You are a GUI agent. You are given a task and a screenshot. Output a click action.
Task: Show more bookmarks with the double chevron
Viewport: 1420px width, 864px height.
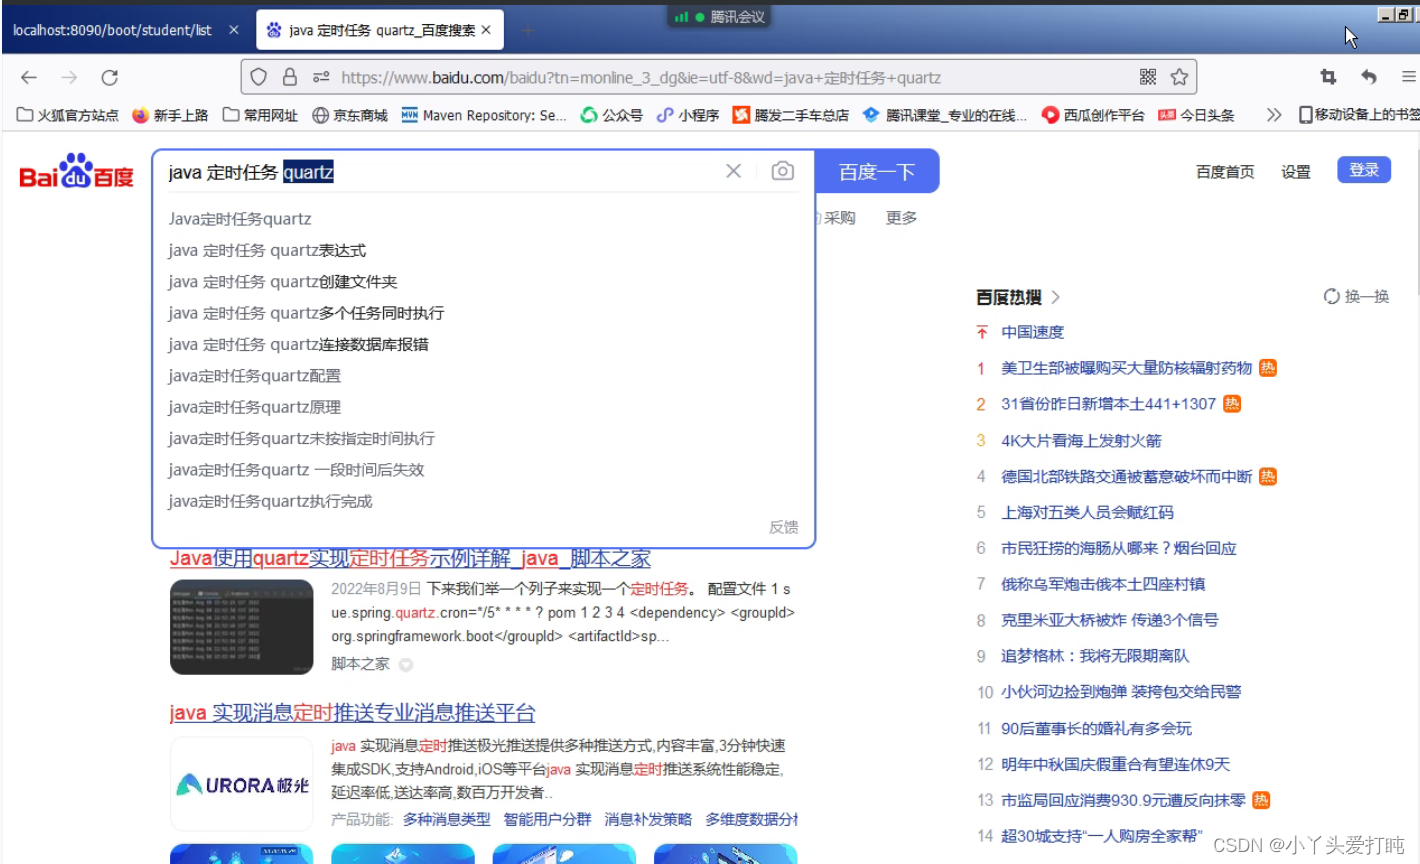pos(1273,115)
